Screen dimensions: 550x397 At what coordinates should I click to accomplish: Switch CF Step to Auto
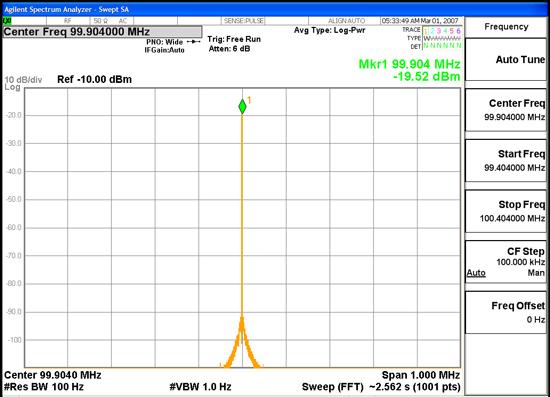[476, 273]
